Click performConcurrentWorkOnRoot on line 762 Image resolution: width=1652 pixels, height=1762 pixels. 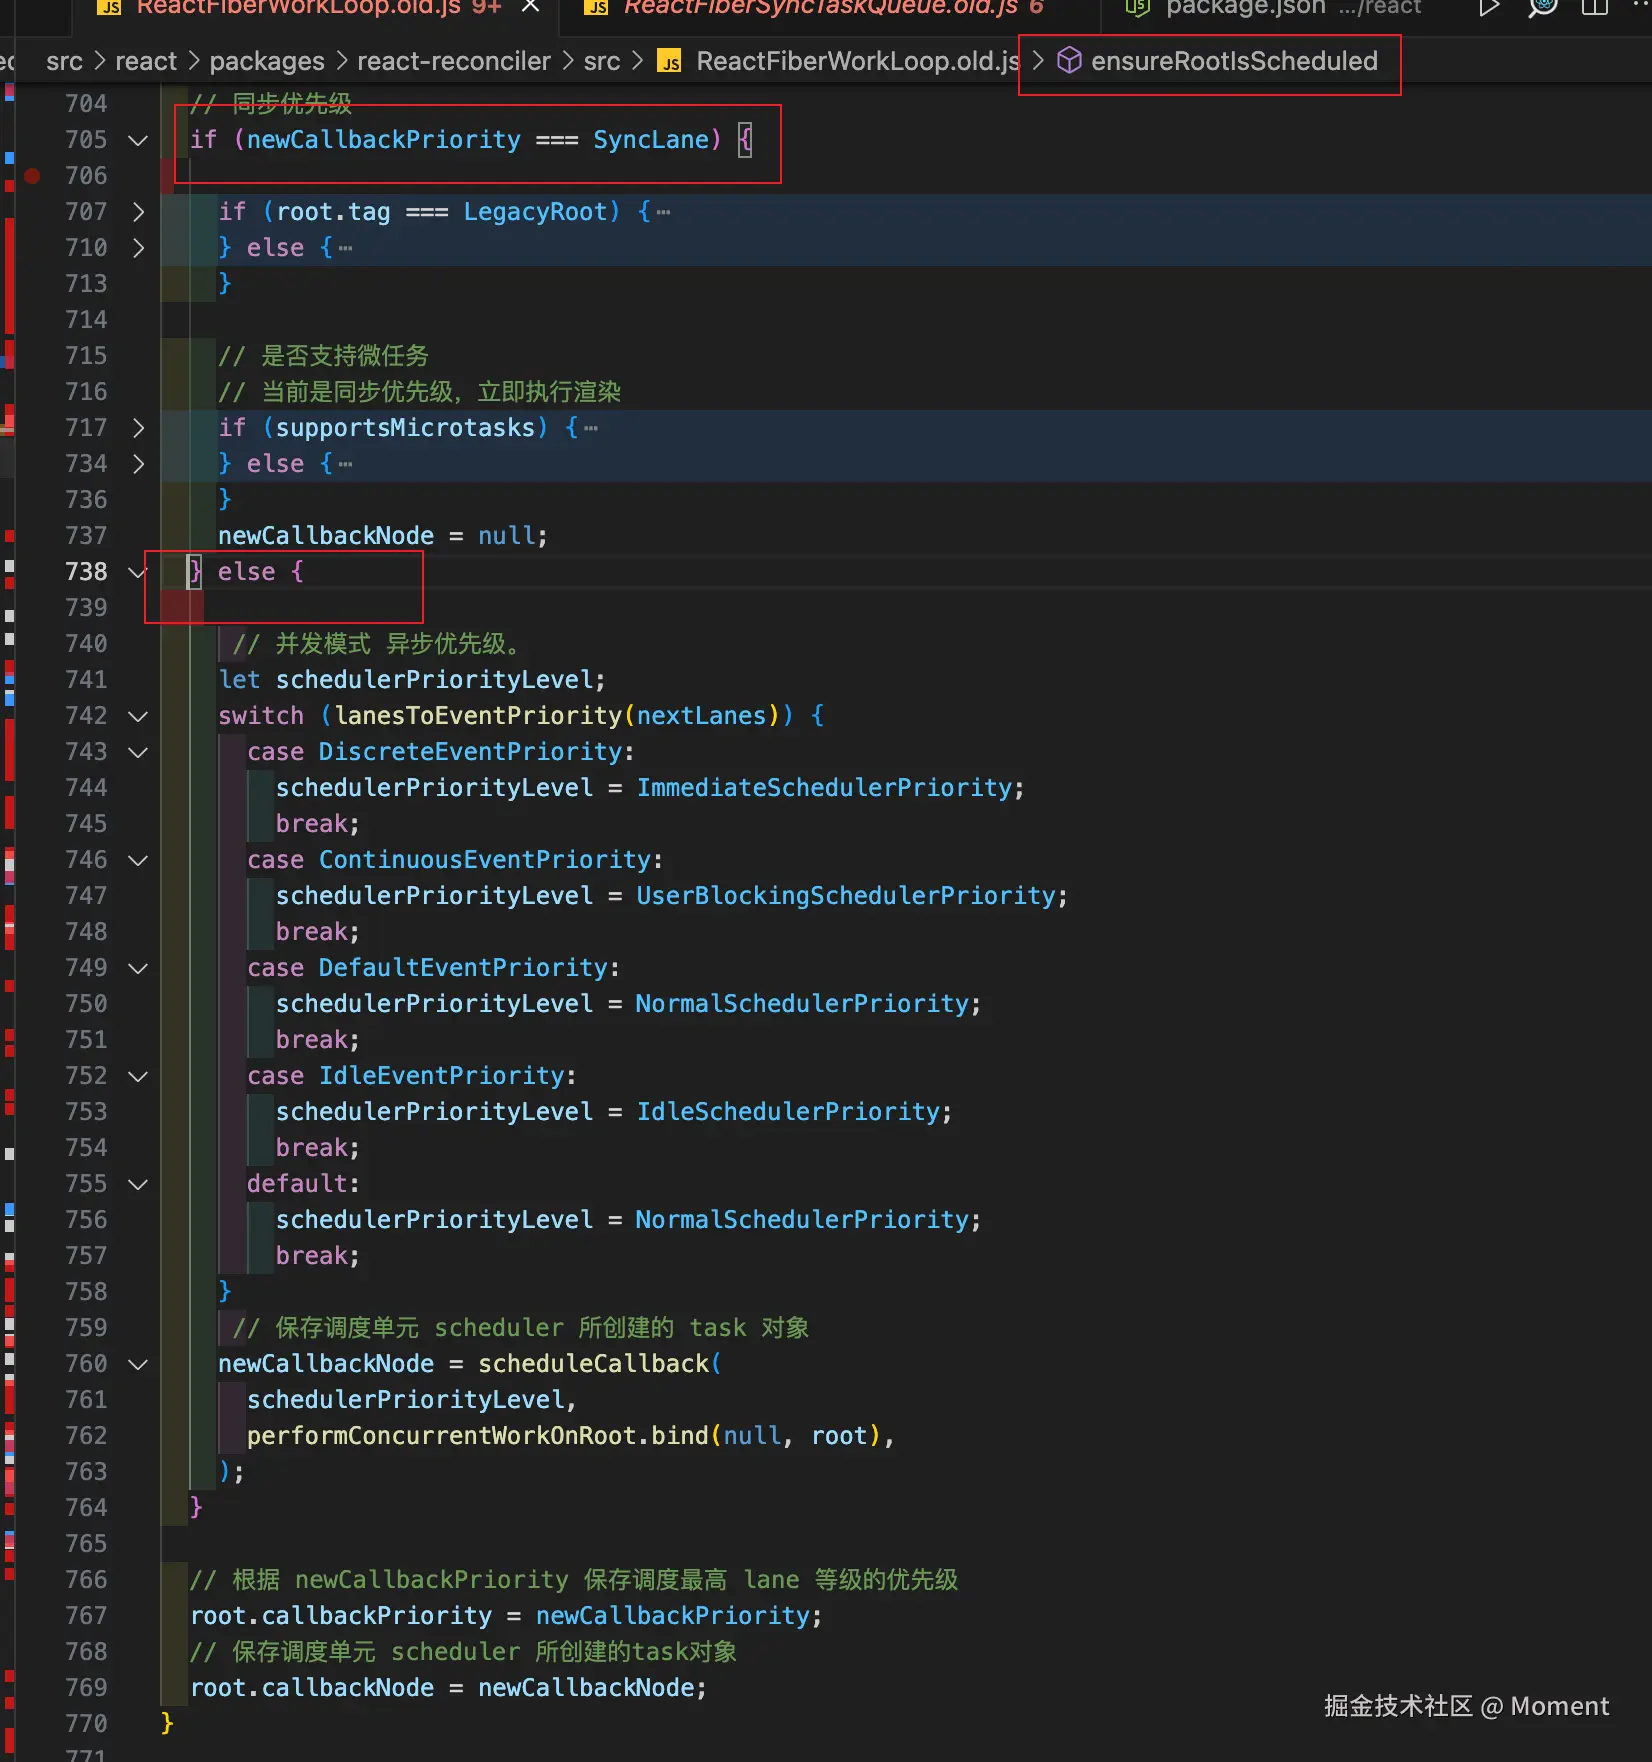tap(441, 1436)
